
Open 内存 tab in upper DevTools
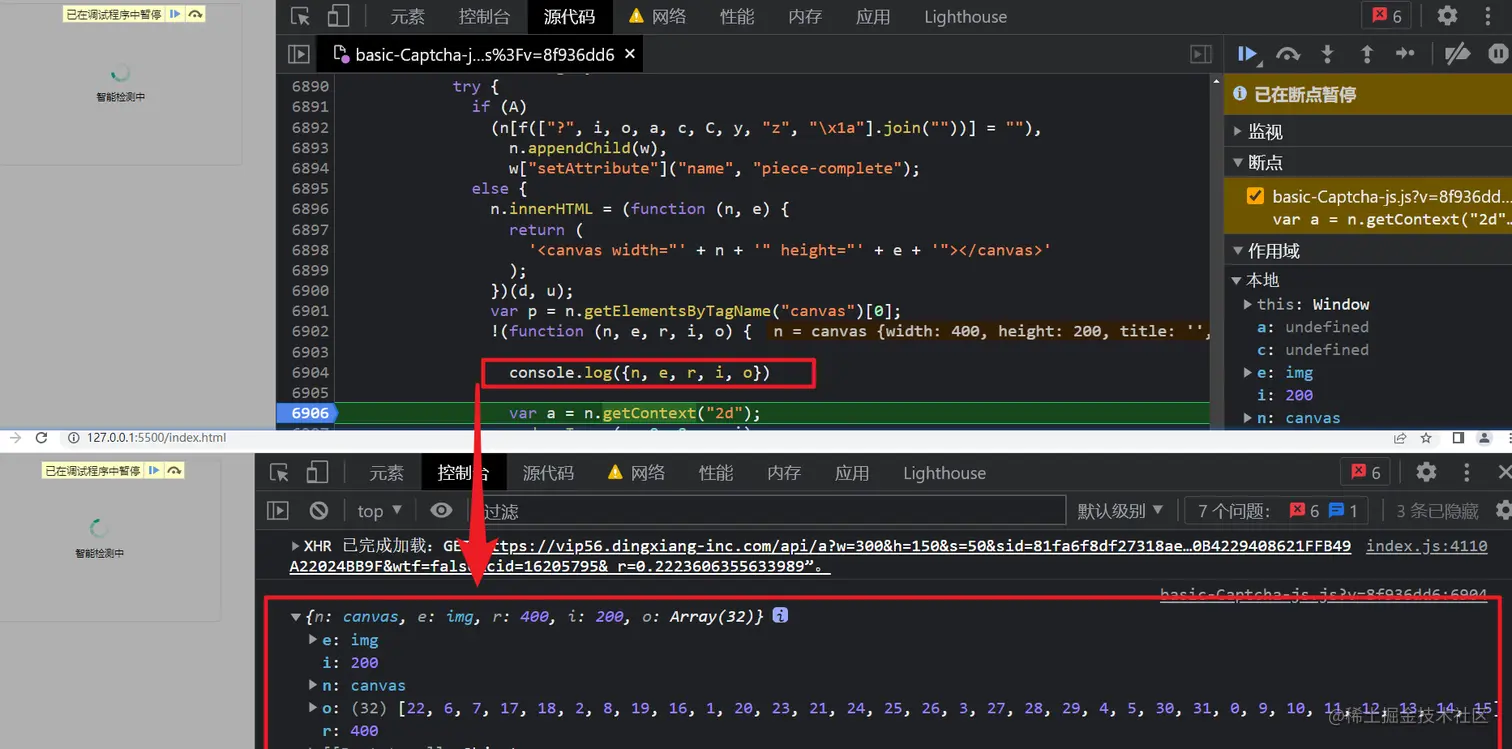(805, 17)
